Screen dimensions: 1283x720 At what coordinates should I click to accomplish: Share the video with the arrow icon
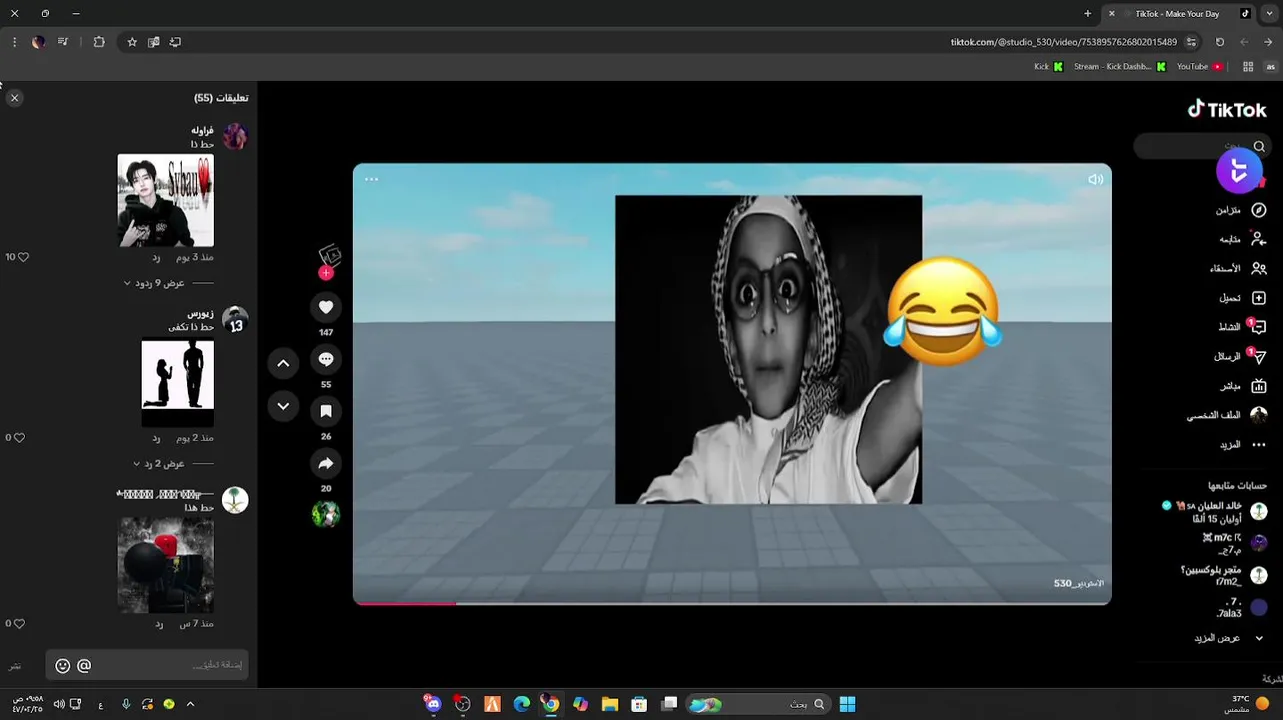(x=326, y=463)
